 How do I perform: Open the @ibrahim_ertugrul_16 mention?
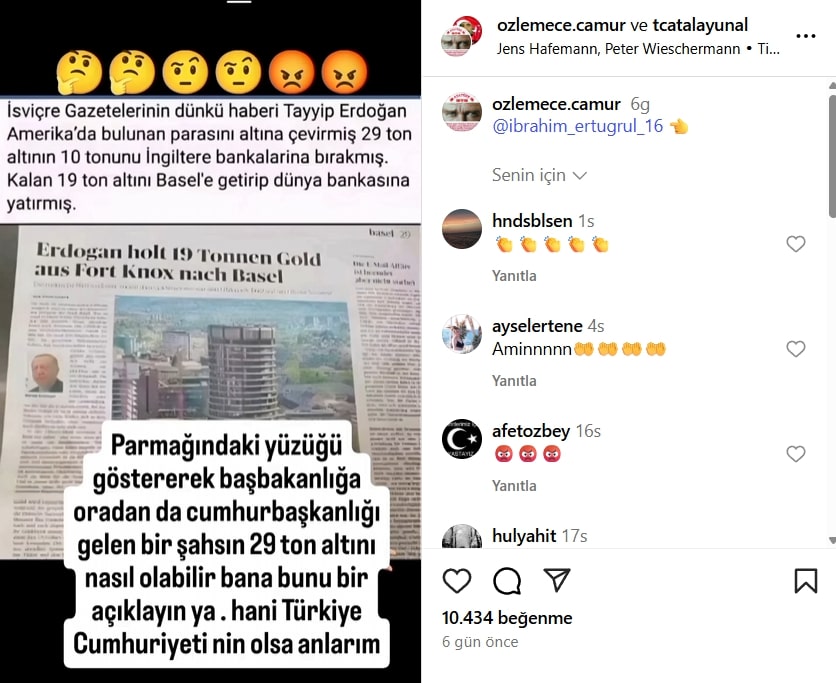point(577,126)
